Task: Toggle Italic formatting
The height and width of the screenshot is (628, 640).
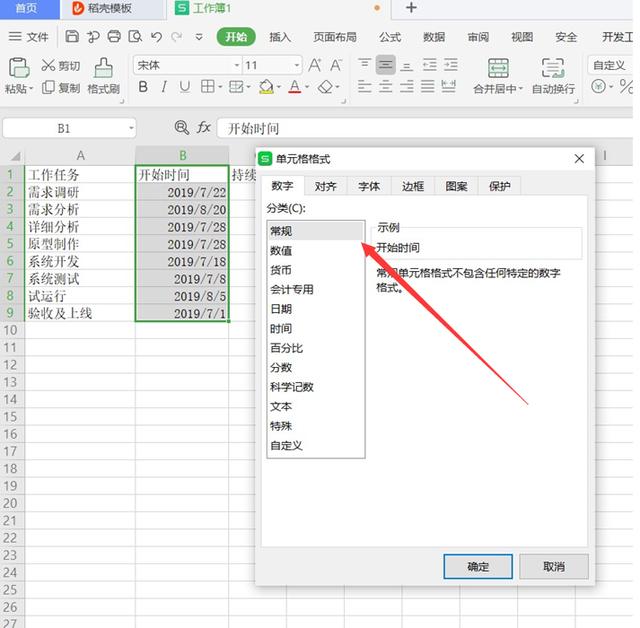Action: (164, 87)
